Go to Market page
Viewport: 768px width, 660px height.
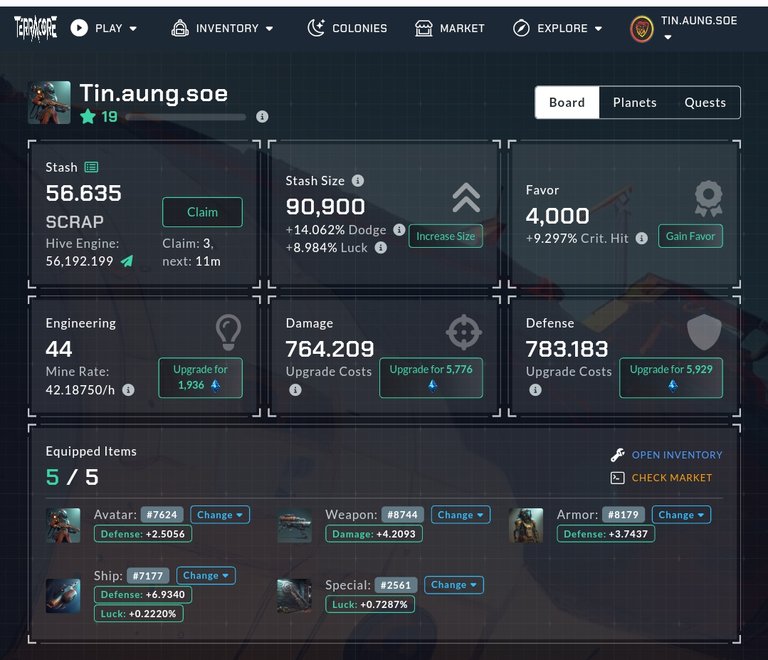coord(450,28)
